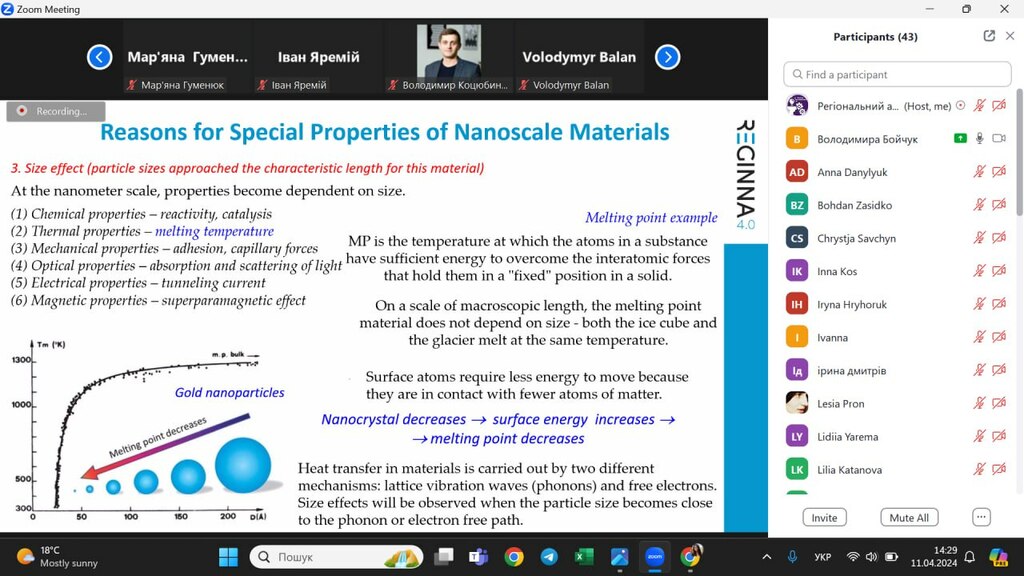
Task: Toggle Володимира Бойчук's microphone
Action: tap(979, 138)
